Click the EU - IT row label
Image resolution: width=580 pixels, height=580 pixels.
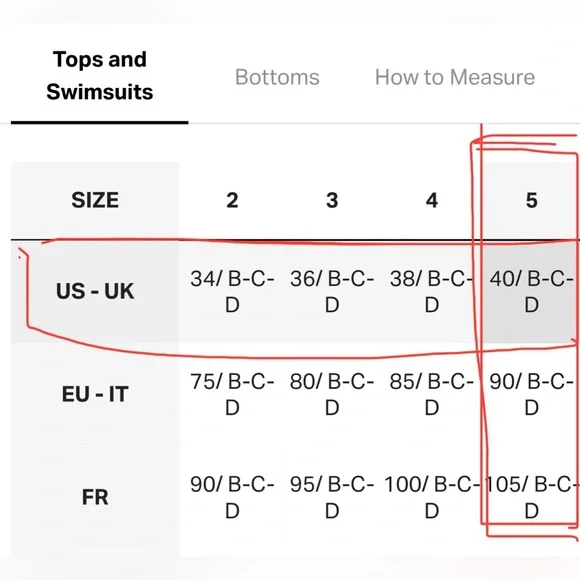pyautogui.click(x=95, y=394)
